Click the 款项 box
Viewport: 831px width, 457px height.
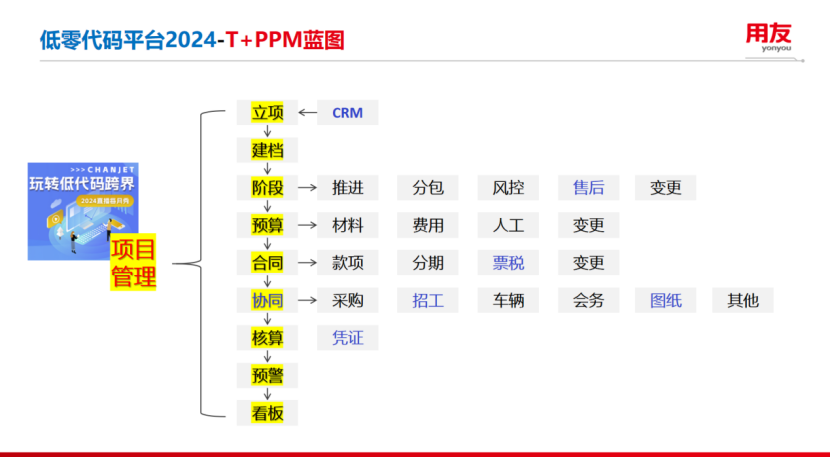point(348,262)
